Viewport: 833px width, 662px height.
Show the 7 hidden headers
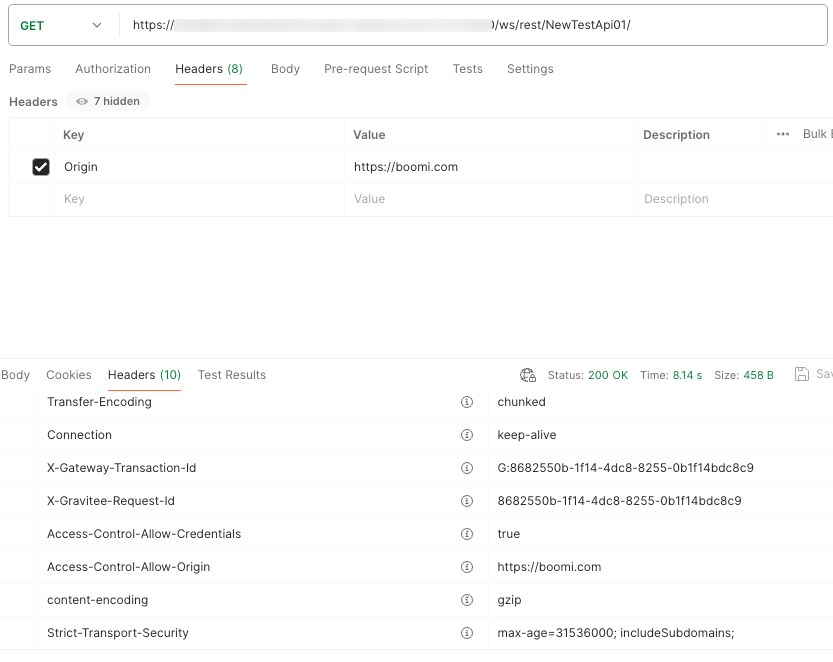[108, 101]
